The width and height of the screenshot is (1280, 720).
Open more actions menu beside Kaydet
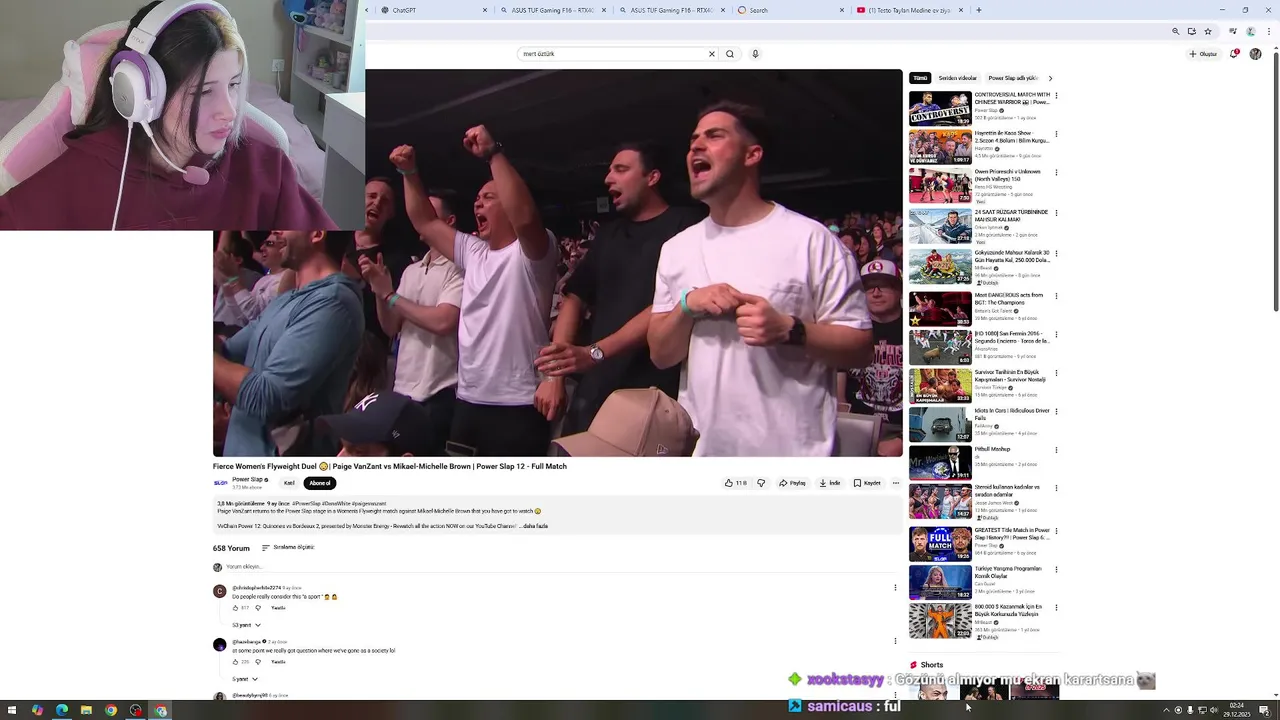(x=895, y=483)
